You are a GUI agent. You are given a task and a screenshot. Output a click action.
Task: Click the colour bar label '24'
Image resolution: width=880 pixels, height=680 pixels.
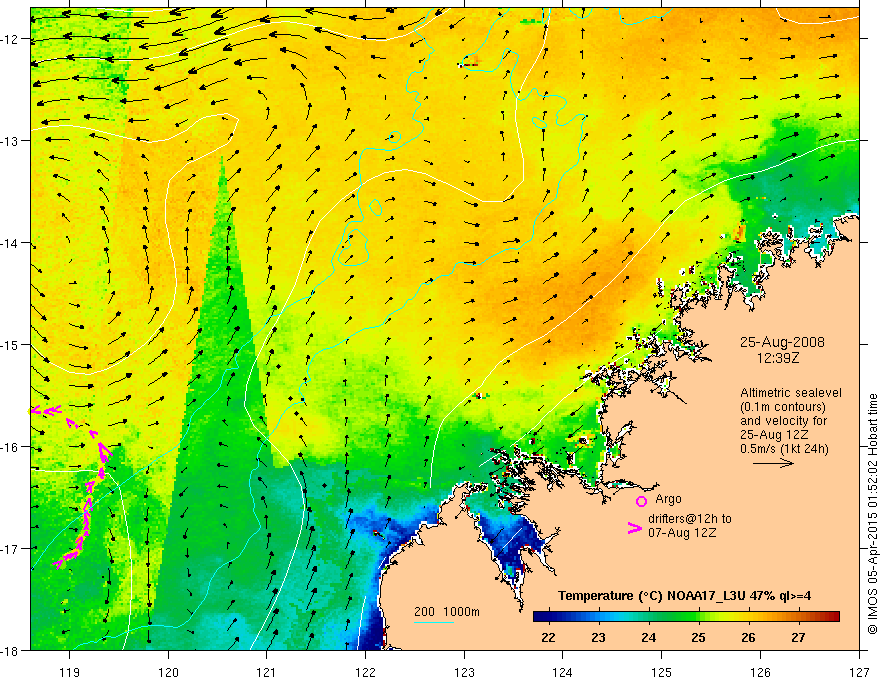pyautogui.click(x=649, y=638)
